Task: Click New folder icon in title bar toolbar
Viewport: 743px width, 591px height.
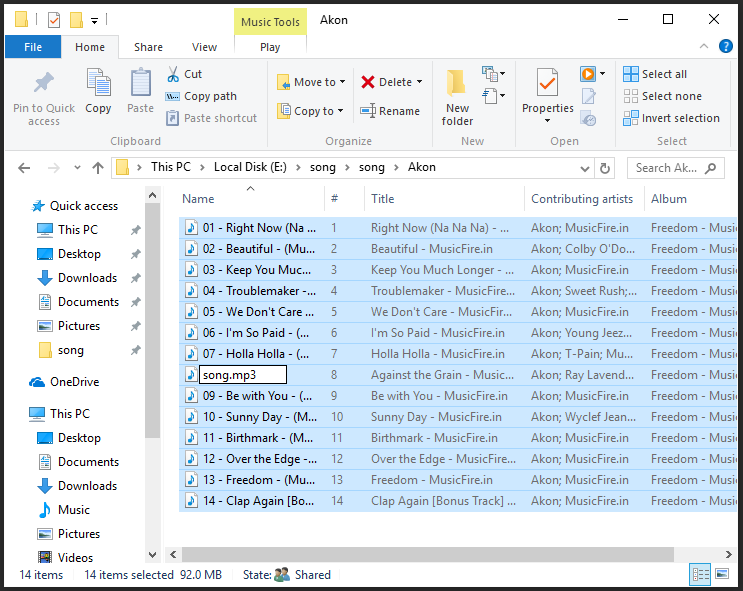Action: point(76,20)
